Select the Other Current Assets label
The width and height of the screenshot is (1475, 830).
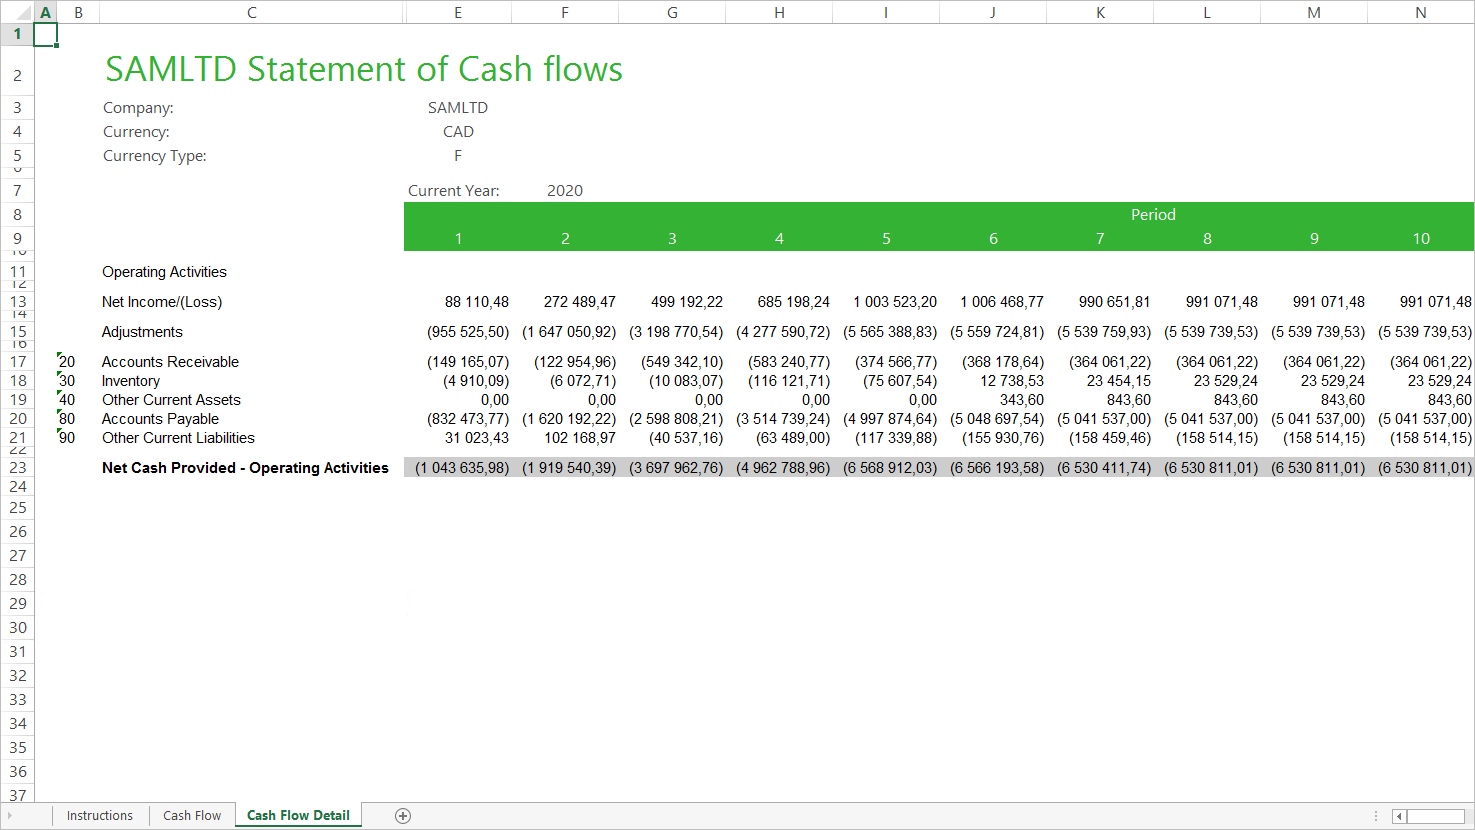tap(171, 400)
